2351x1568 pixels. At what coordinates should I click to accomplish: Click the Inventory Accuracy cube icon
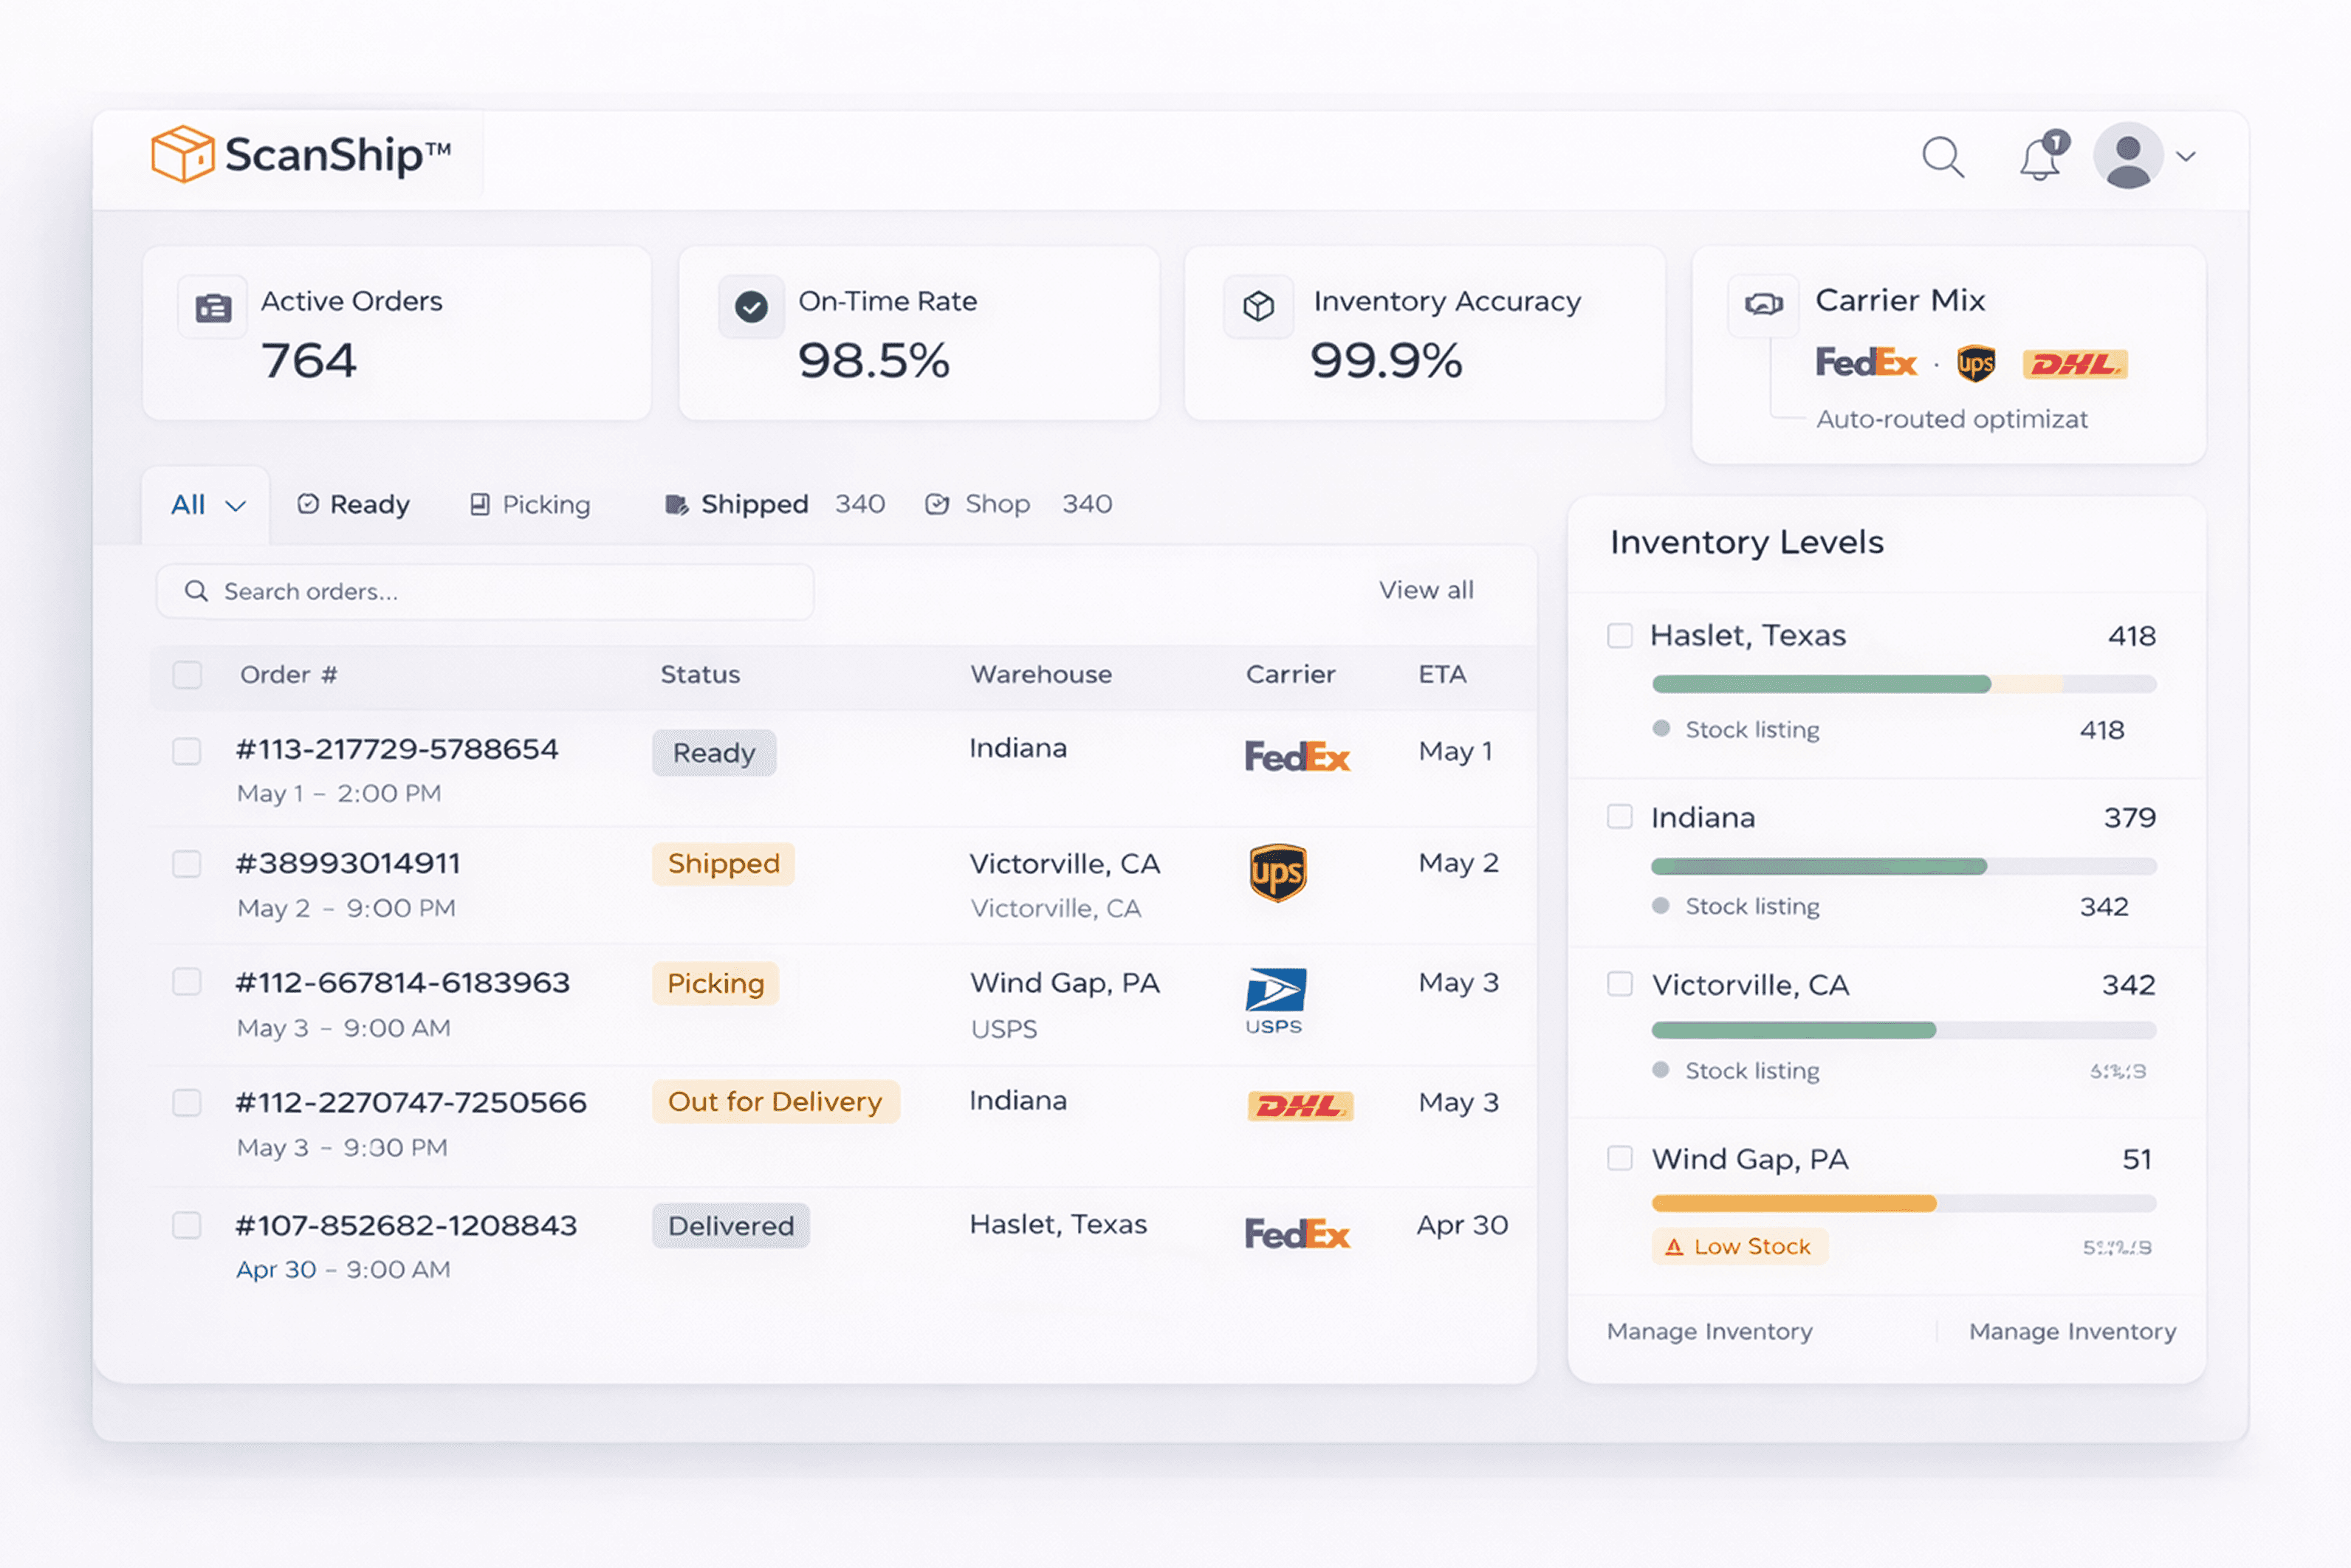tap(1258, 306)
